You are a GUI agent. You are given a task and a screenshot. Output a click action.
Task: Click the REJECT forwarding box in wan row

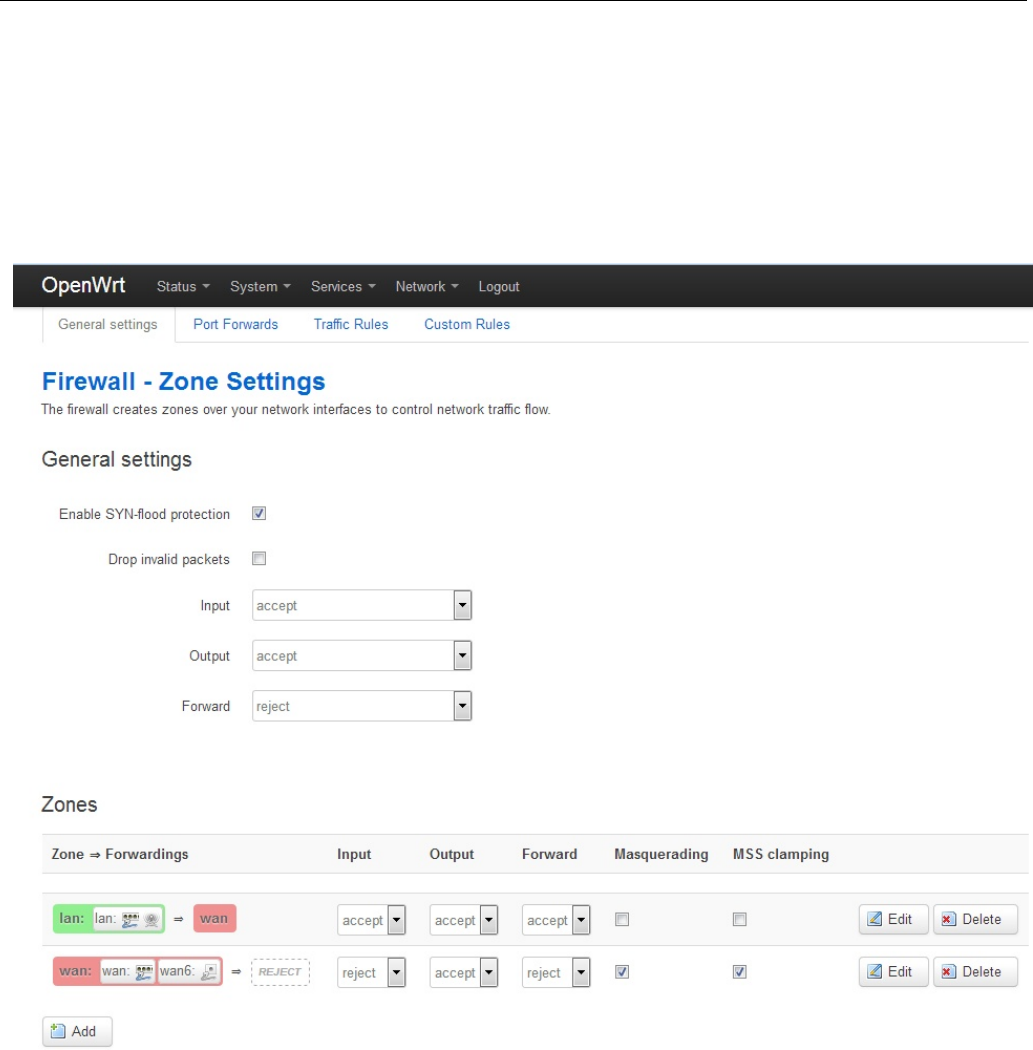tap(280, 972)
